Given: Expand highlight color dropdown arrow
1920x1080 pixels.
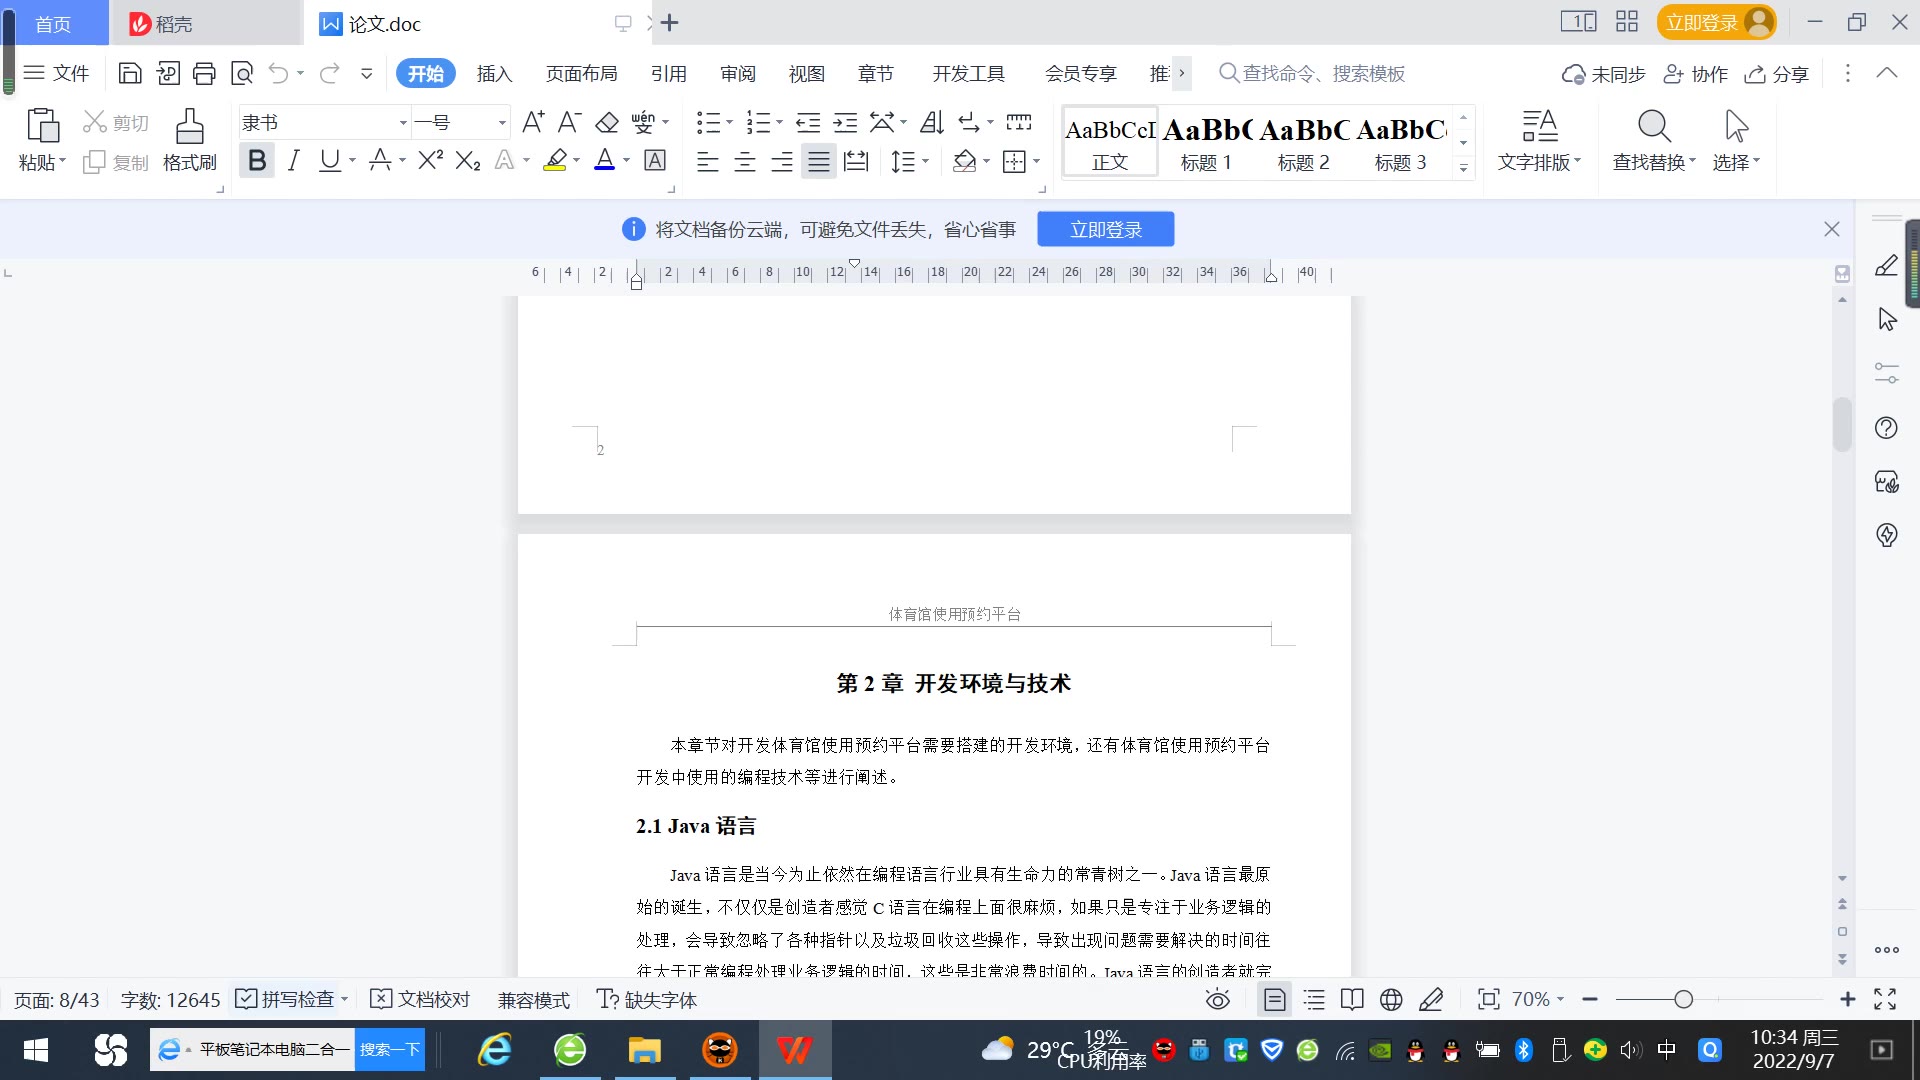Looking at the screenshot, I should 576,161.
